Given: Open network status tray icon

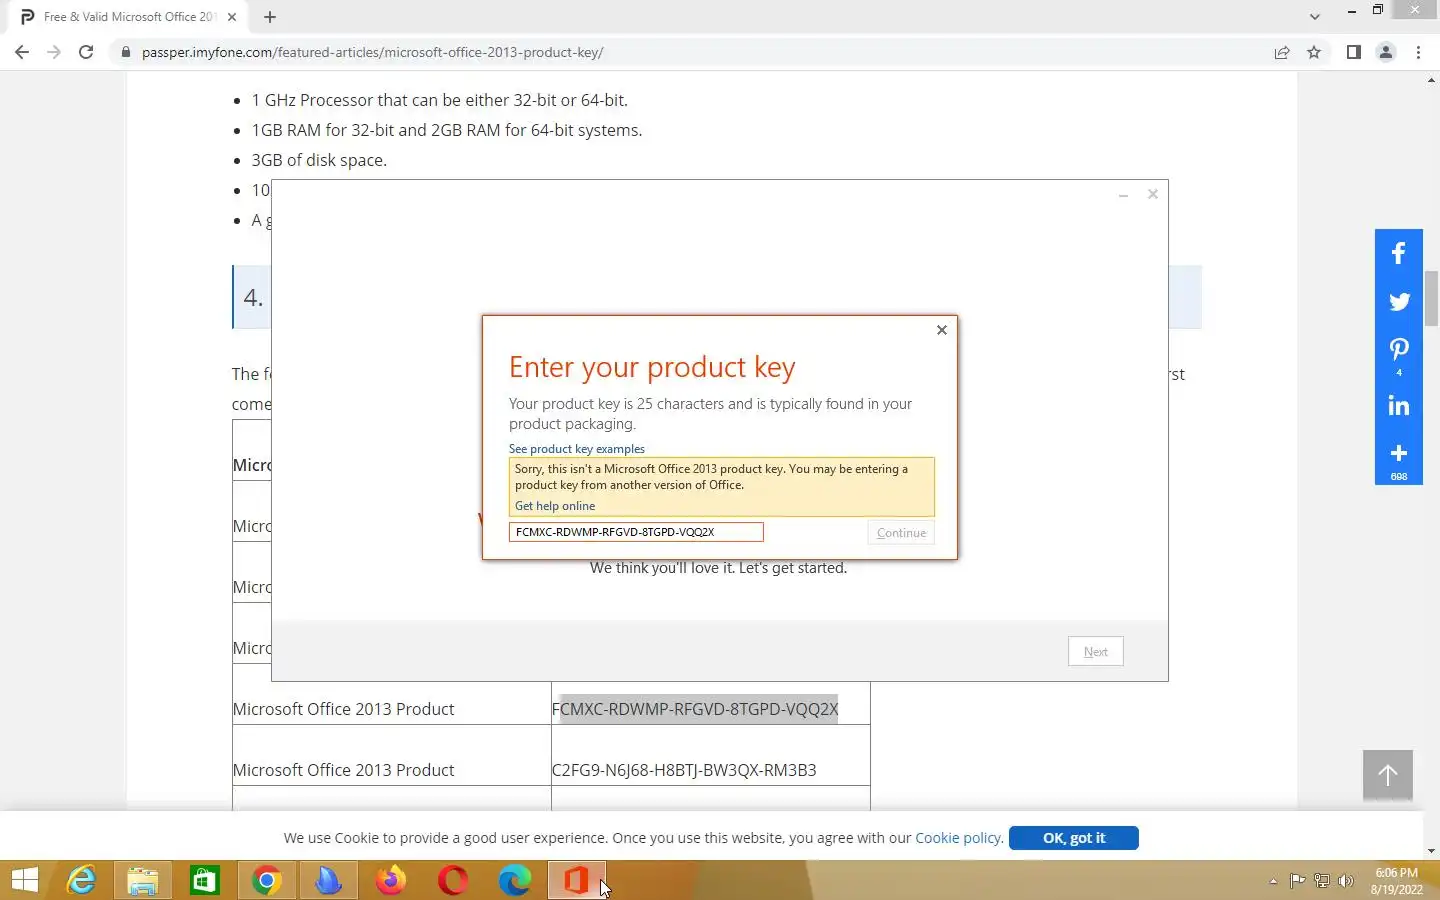Looking at the screenshot, I should tap(1321, 881).
